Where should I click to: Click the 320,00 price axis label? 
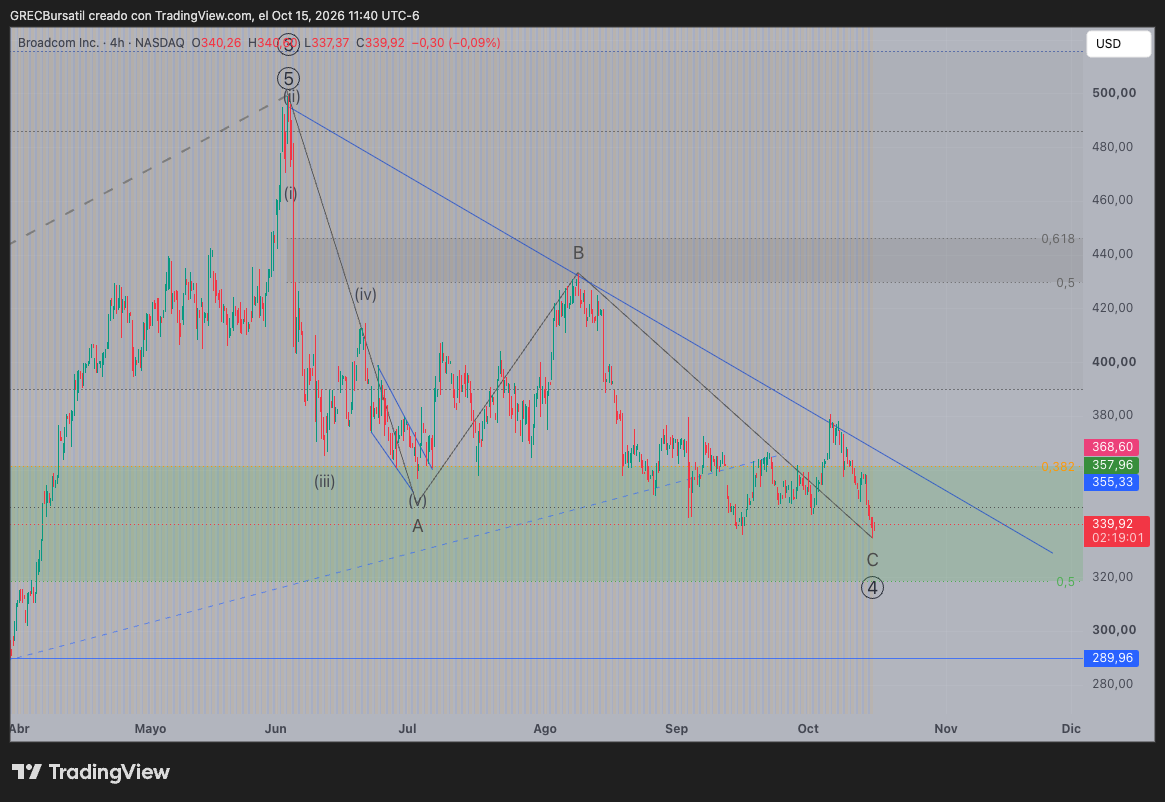1112,576
